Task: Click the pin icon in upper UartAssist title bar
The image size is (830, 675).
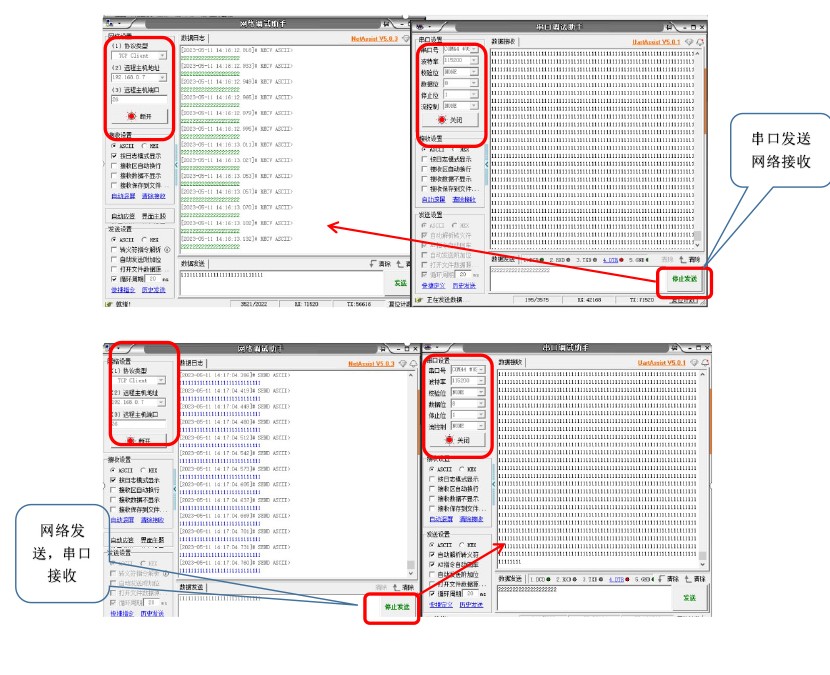Action: (x=670, y=26)
